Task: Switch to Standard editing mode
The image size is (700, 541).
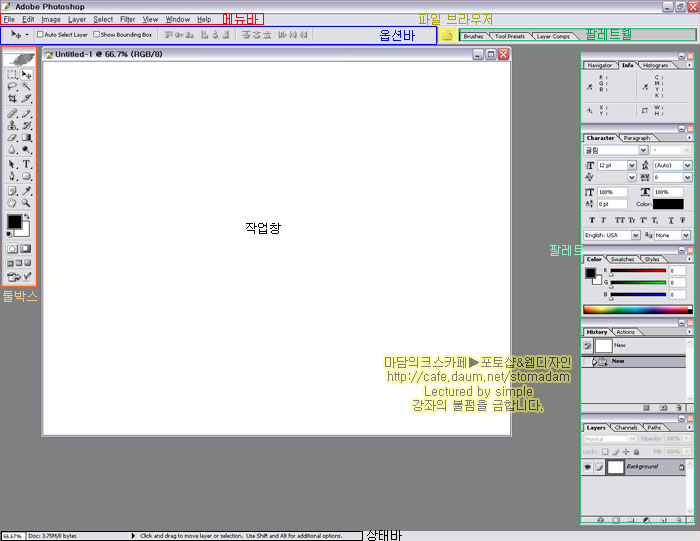Action: coord(12,249)
